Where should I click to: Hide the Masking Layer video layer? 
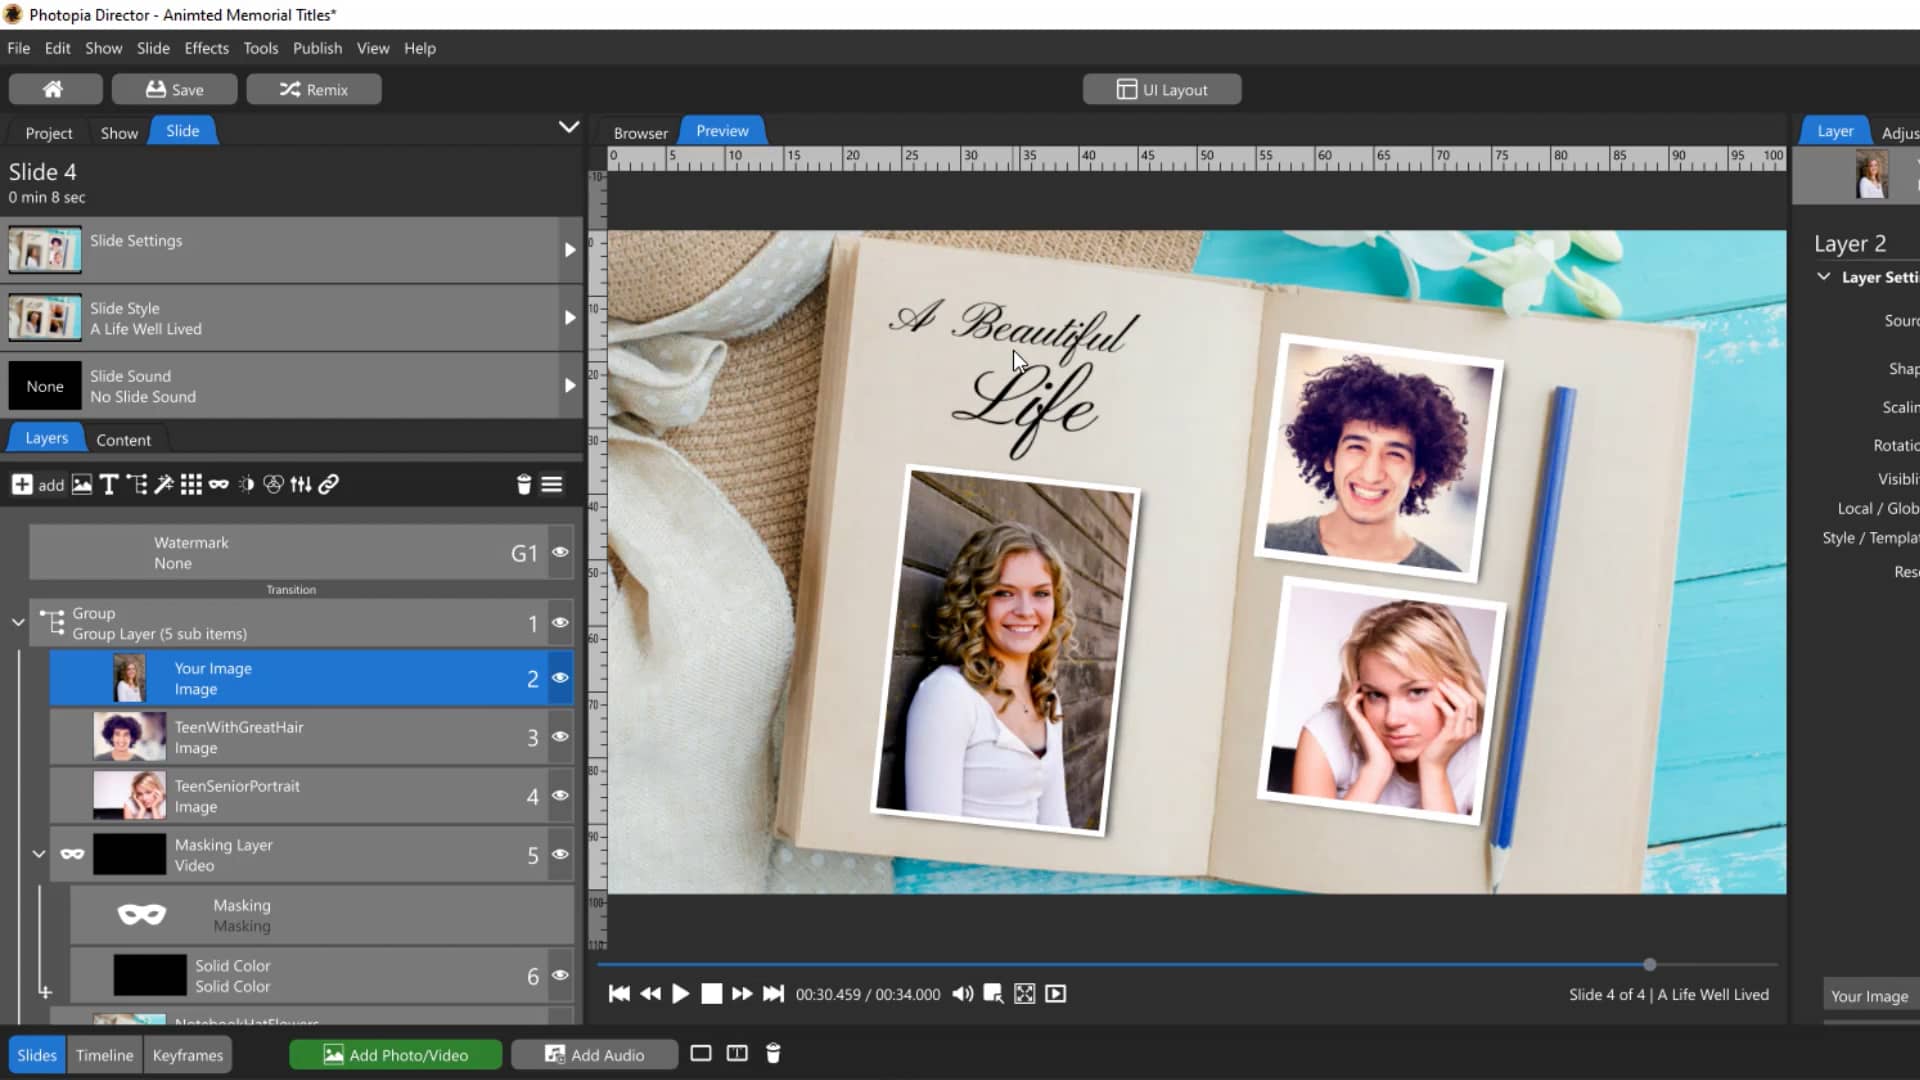point(560,855)
